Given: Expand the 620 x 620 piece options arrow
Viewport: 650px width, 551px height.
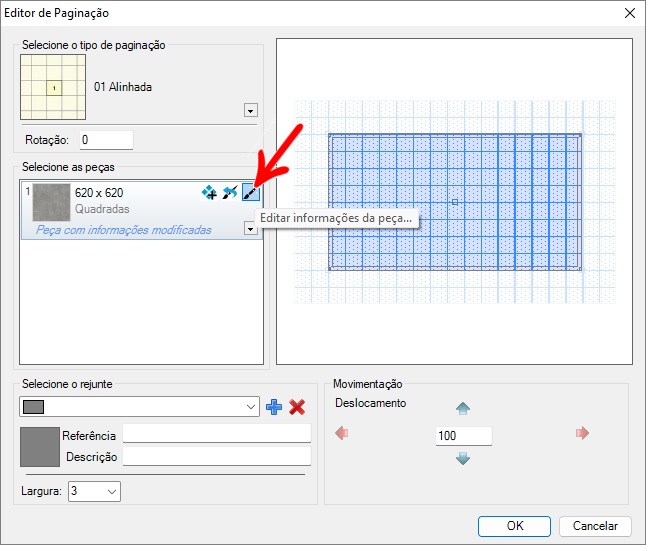Looking at the screenshot, I should pyautogui.click(x=251, y=229).
